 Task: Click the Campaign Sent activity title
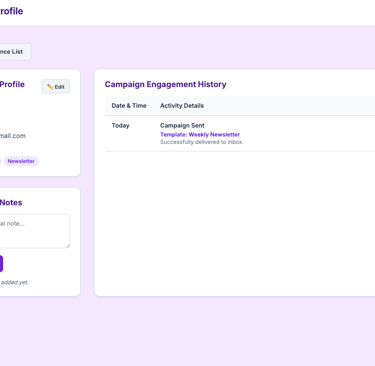[x=182, y=126]
